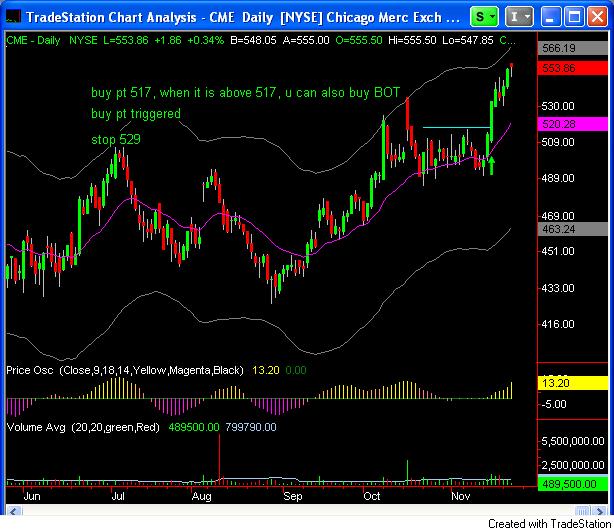Click the 451.00 price axis label

(x=558, y=251)
